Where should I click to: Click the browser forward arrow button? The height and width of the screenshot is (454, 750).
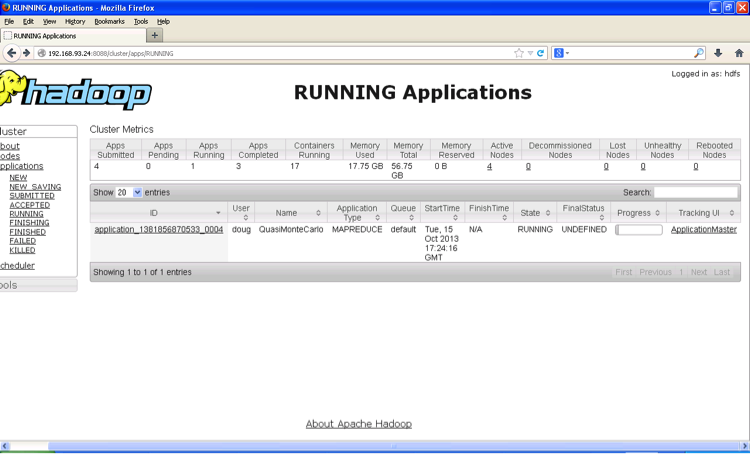click(x=26, y=53)
